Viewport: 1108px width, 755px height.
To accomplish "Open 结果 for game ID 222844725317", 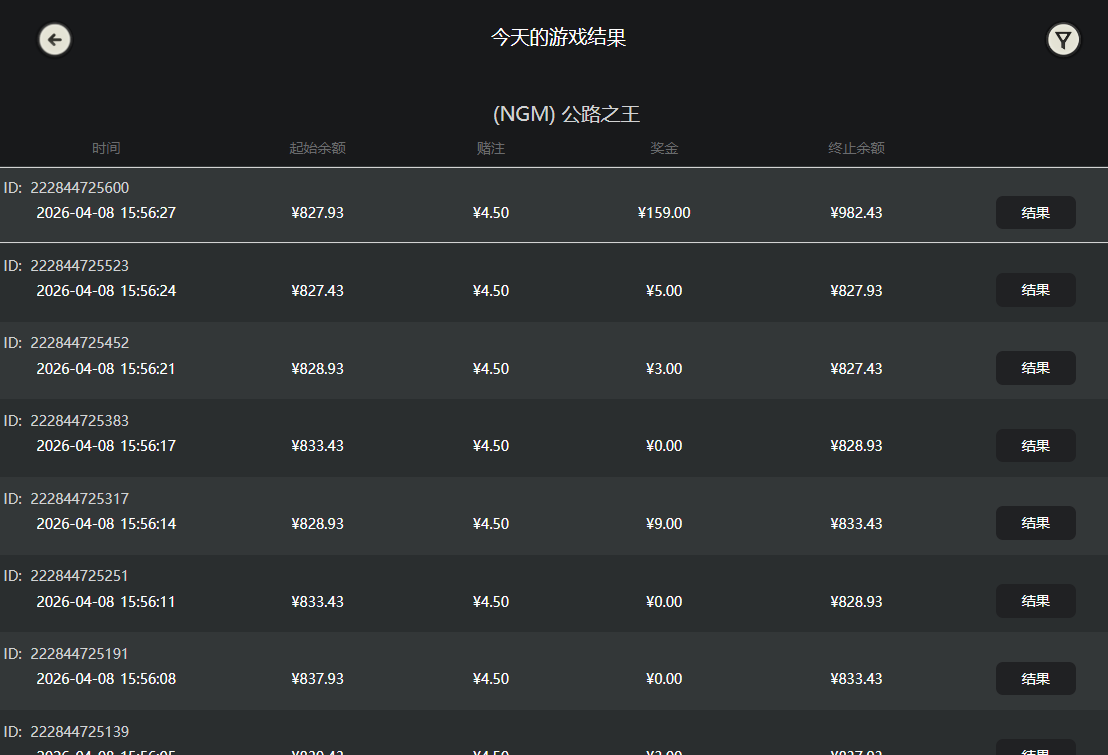I will [1035, 523].
